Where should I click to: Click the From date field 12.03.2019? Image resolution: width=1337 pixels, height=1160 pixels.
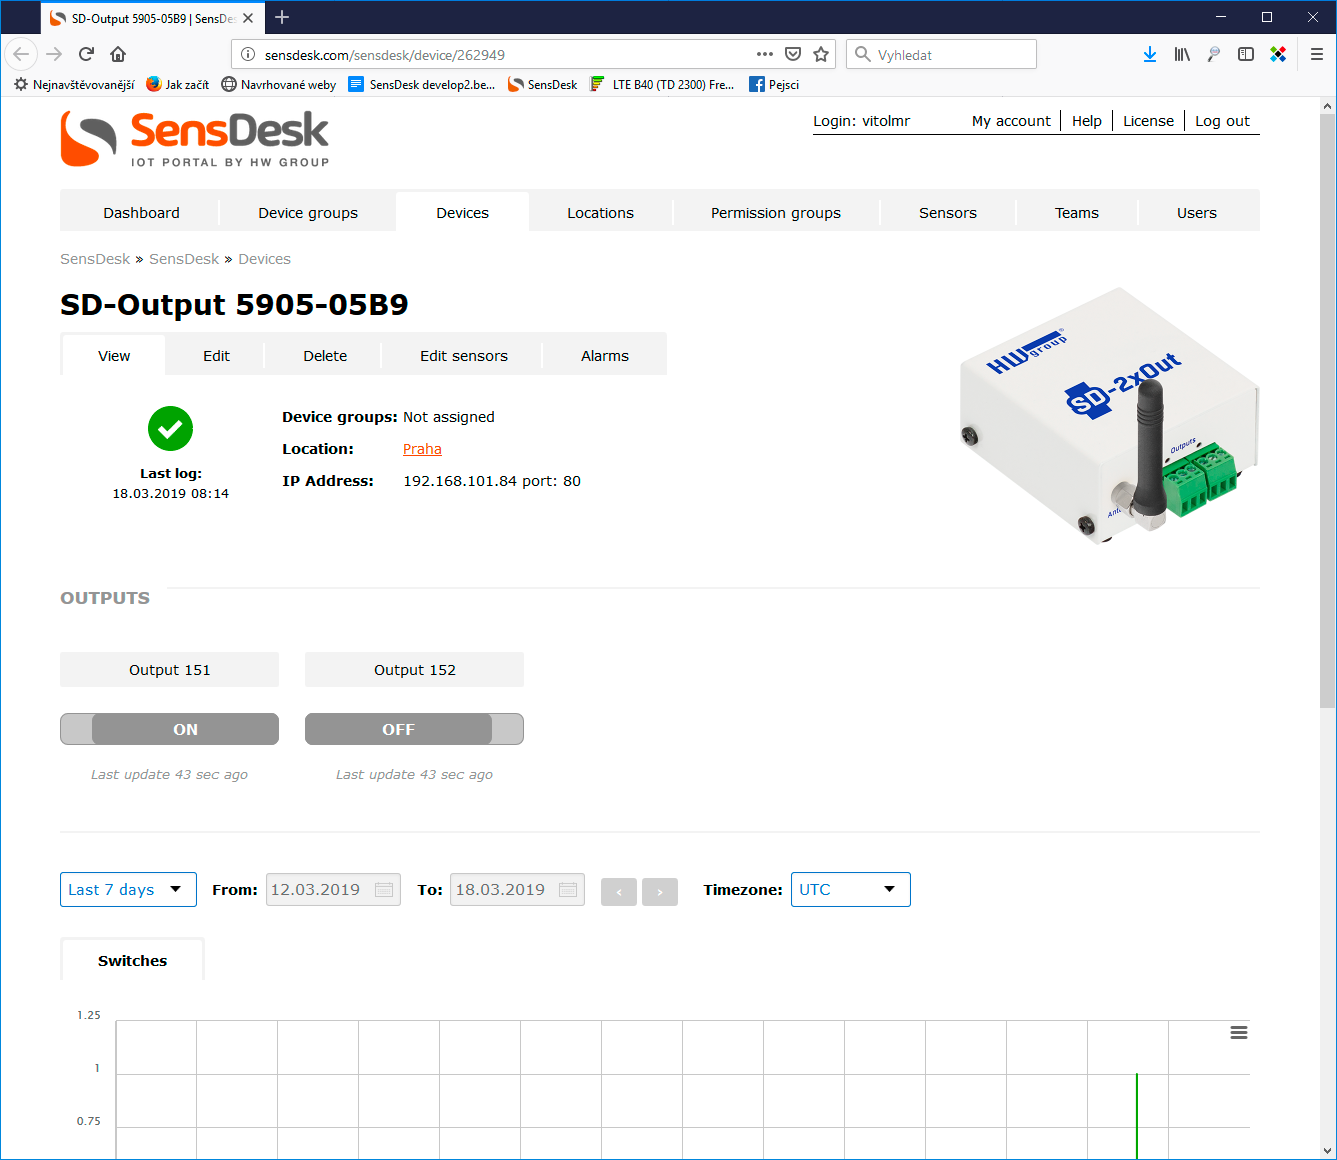333,890
